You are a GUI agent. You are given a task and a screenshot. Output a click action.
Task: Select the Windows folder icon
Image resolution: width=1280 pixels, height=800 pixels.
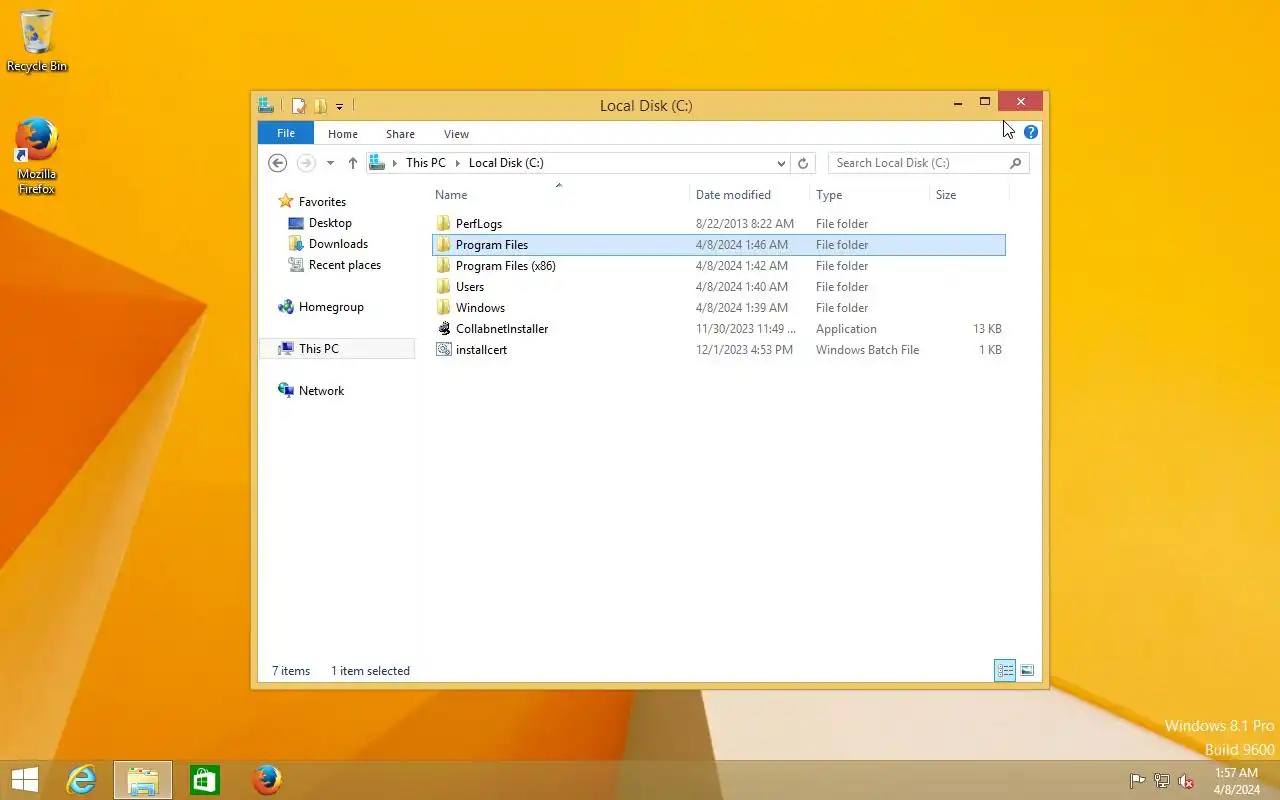[444, 308]
